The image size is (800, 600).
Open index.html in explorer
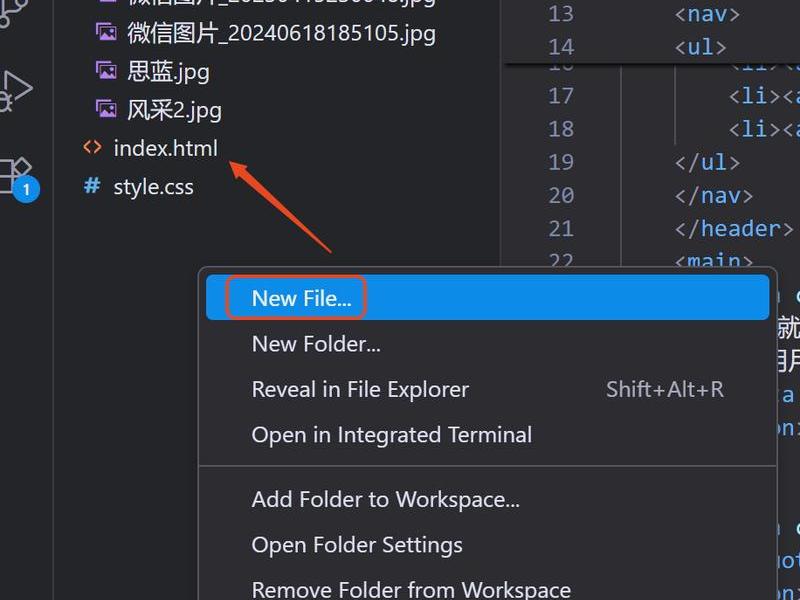(165, 148)
